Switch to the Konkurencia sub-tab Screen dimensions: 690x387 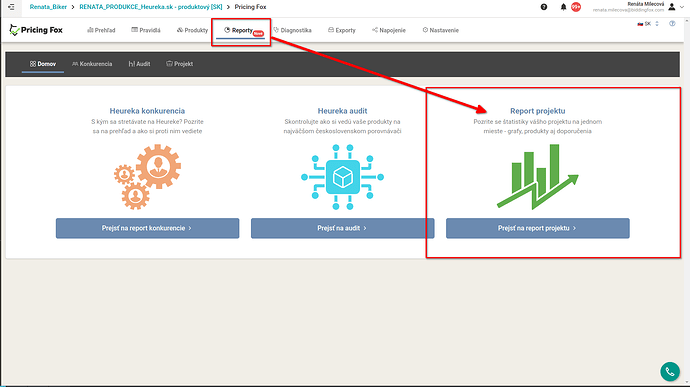(x=92, y=64)
